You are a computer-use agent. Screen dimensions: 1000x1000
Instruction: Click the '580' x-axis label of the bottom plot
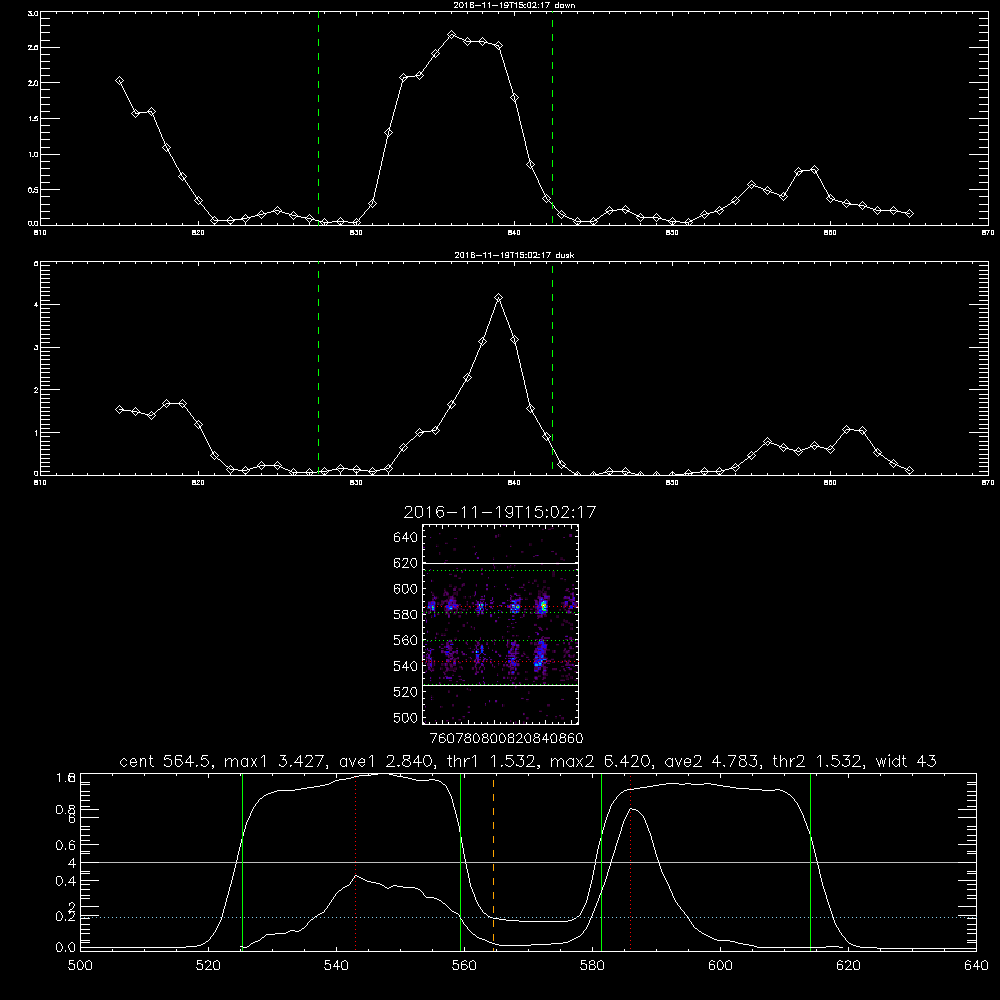pos(592,966)
